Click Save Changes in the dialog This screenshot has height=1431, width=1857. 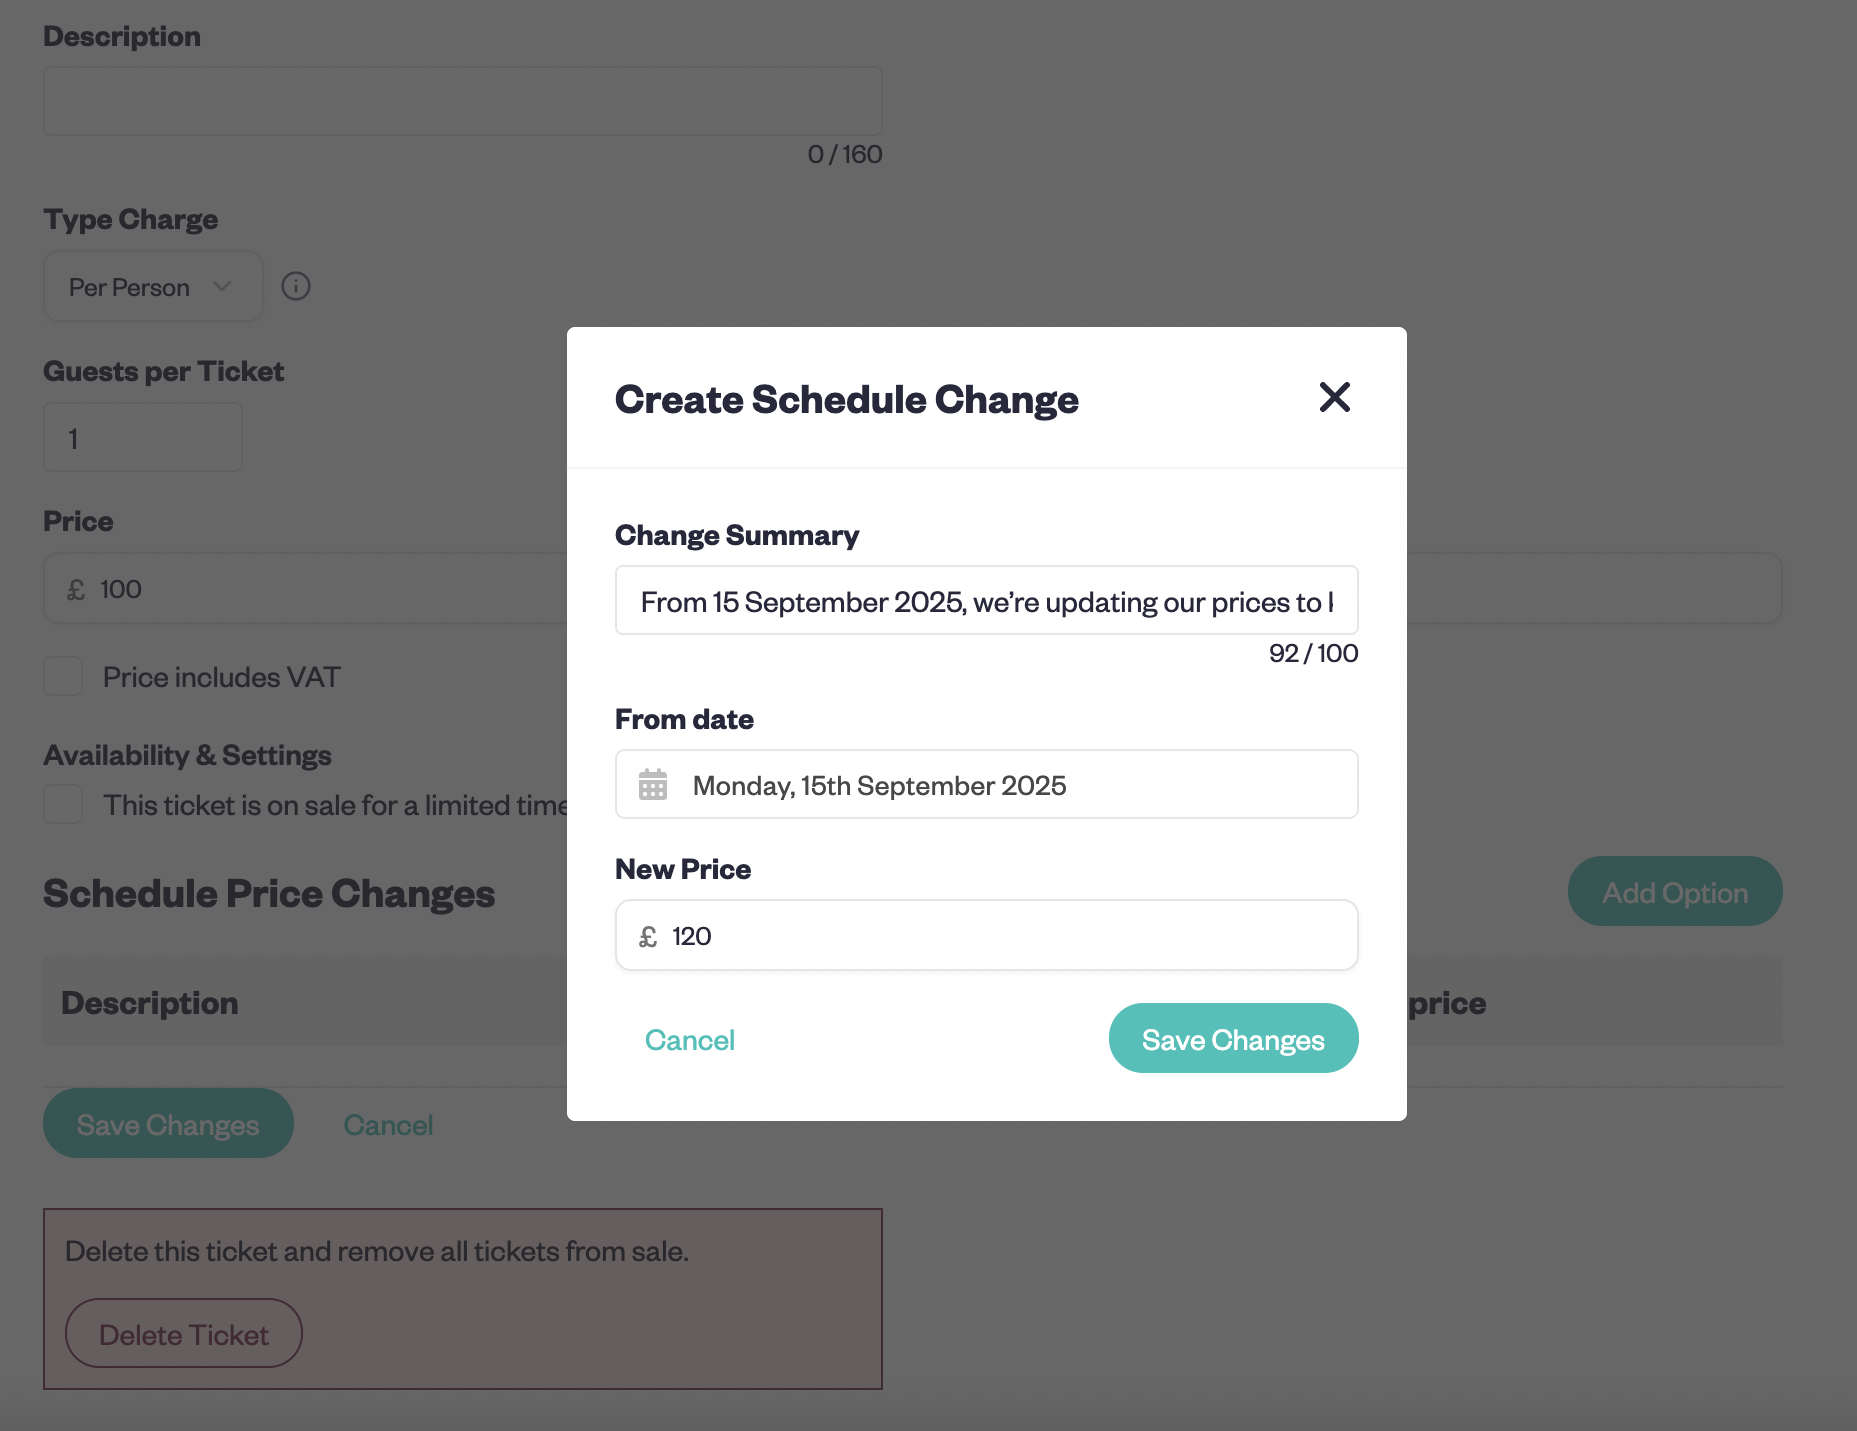coord(1233,1038)
